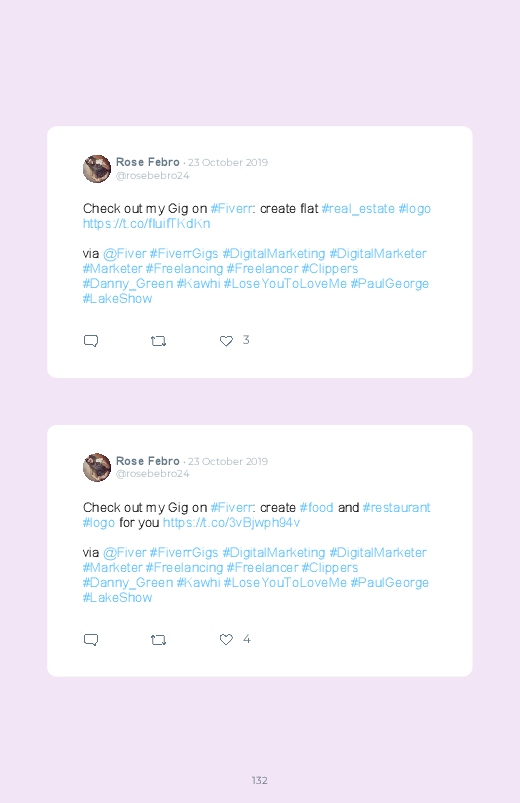
Task: Click #DigitalMarketing hashtag in first tweet
Action: click(x=274, y=253)
